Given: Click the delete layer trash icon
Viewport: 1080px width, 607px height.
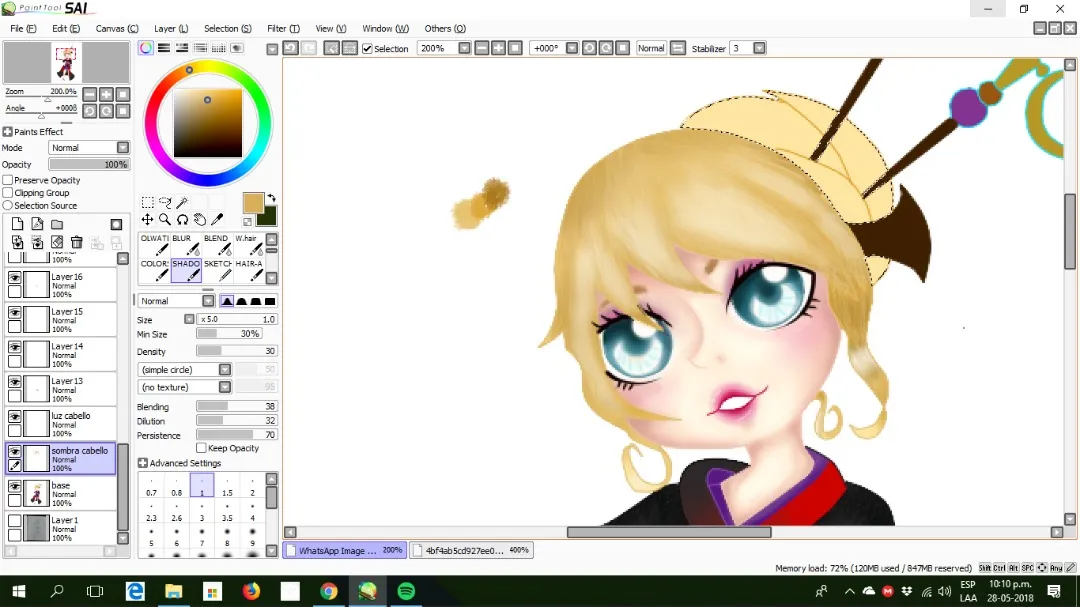Looking at the screenshot, I should click(76, 242).
